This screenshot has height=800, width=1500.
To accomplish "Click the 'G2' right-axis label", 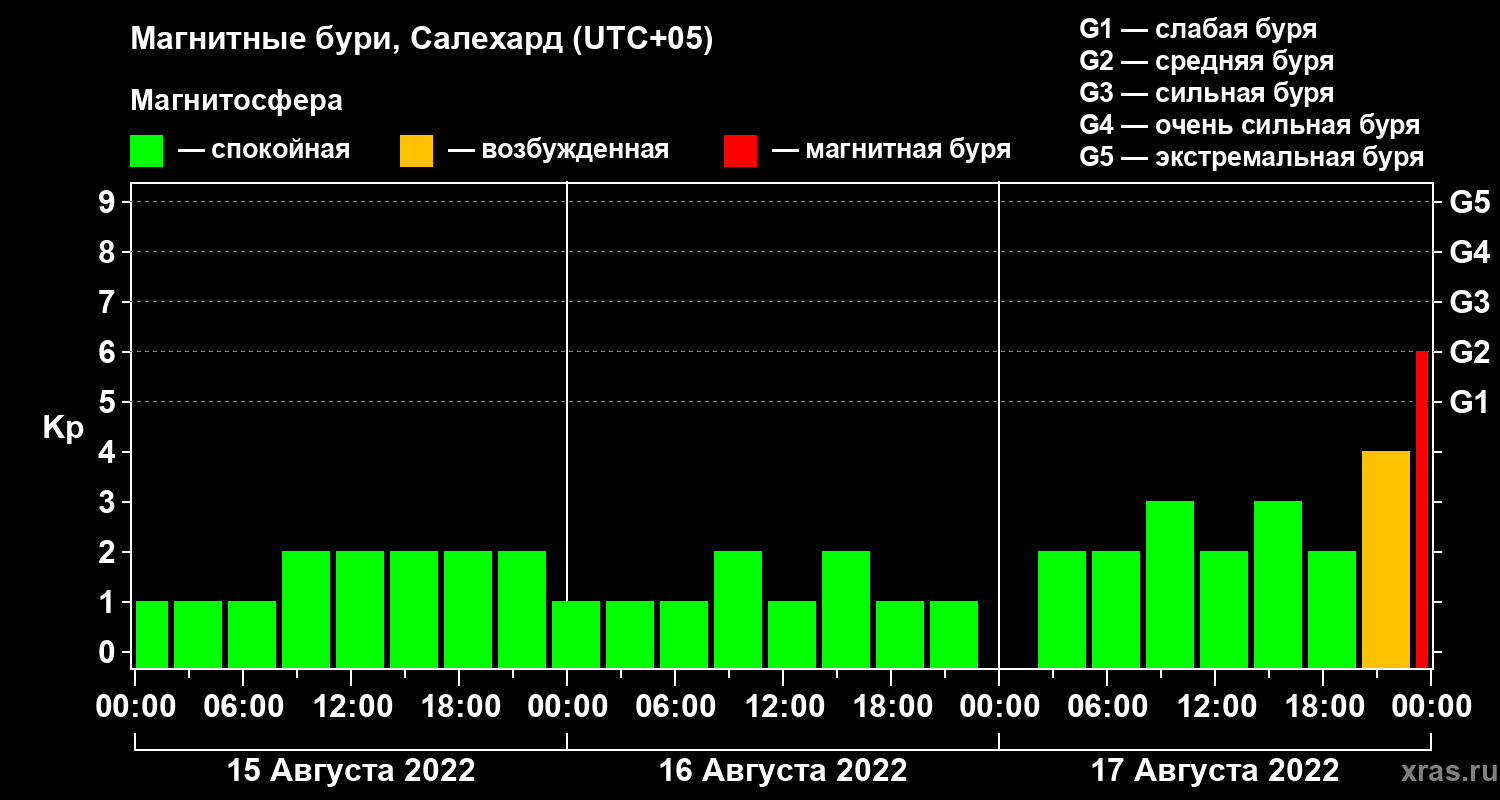I will click(x=1469, y=352).
